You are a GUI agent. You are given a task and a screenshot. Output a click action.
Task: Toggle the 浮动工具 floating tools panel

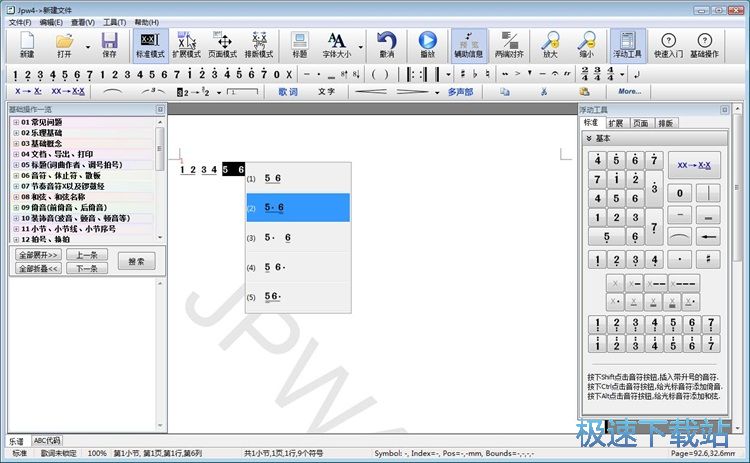[x=627, y=44]
